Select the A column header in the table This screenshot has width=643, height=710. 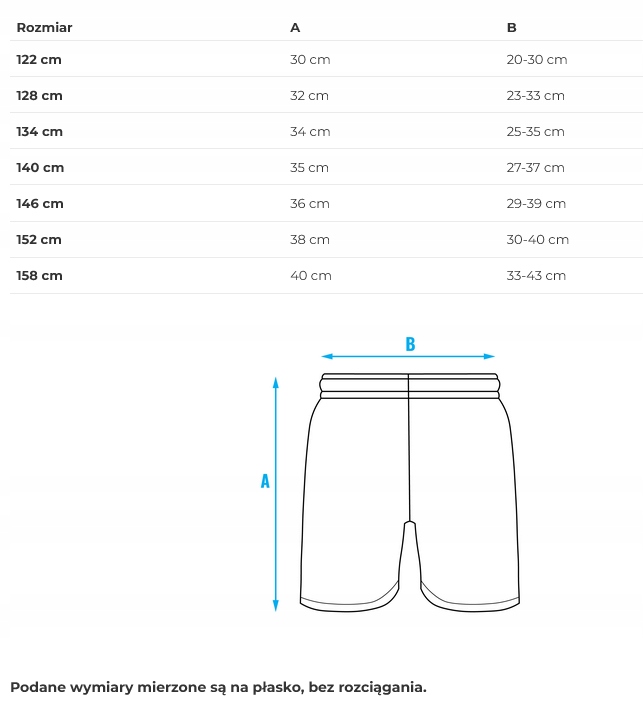pos(295,27)
